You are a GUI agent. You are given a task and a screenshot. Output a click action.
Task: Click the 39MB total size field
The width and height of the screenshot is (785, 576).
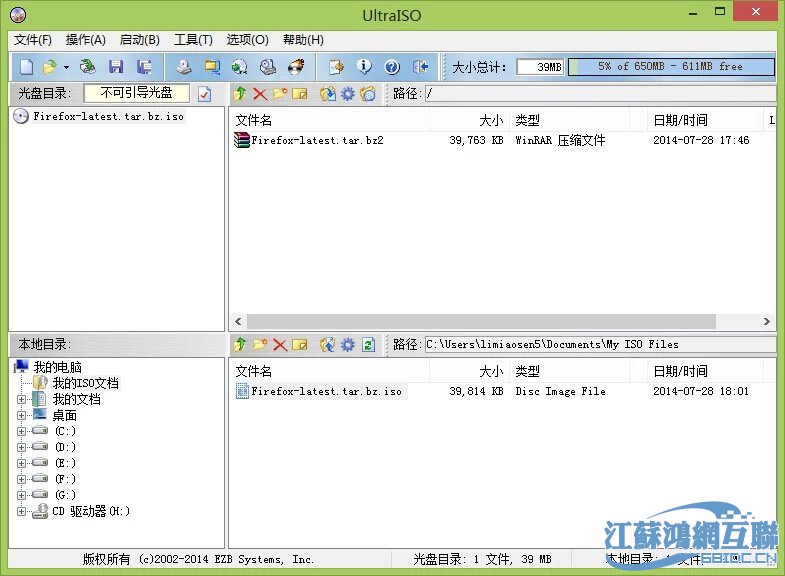[541, 67]
